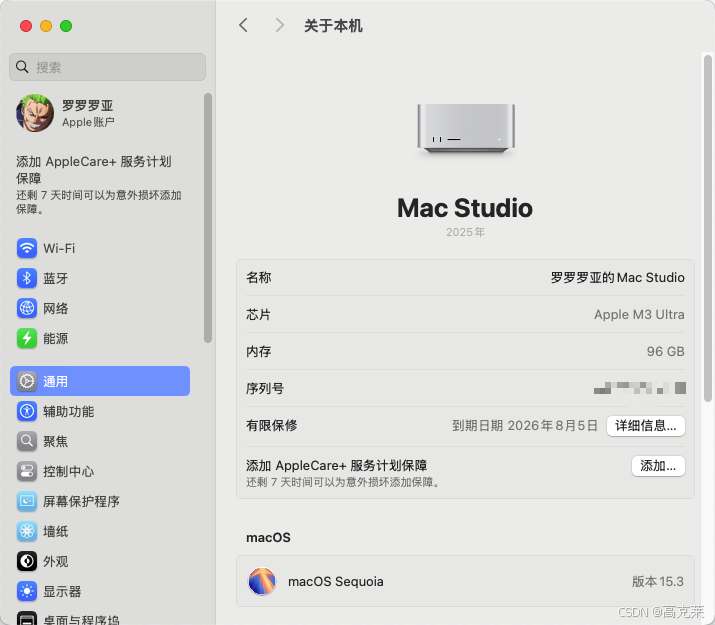This screenshot has width=715, height=625.
Task: Click the Mac Studio device image
Action: (466, 128)
